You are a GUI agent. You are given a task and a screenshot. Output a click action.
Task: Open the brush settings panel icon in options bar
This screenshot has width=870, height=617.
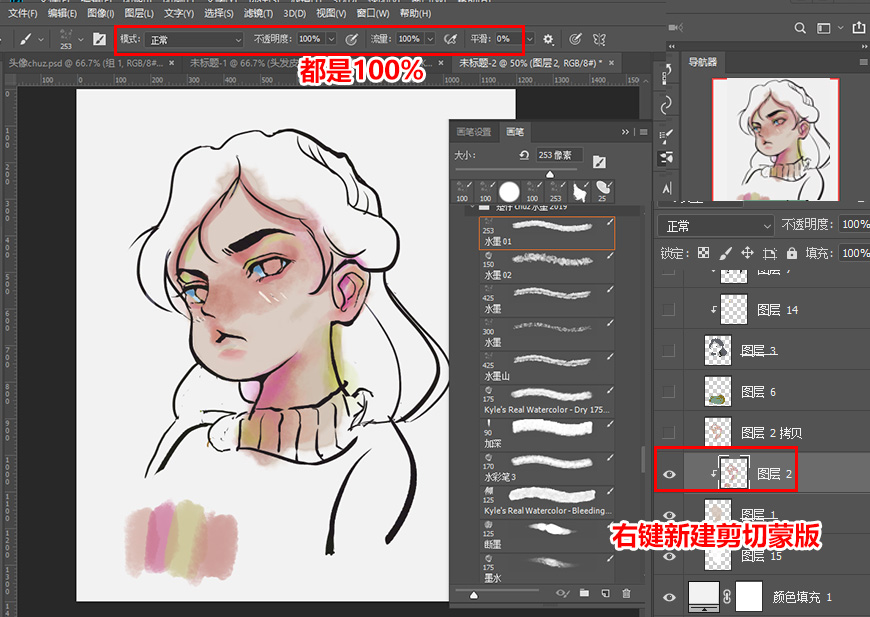pyautogui.click(x=99, y=39)
